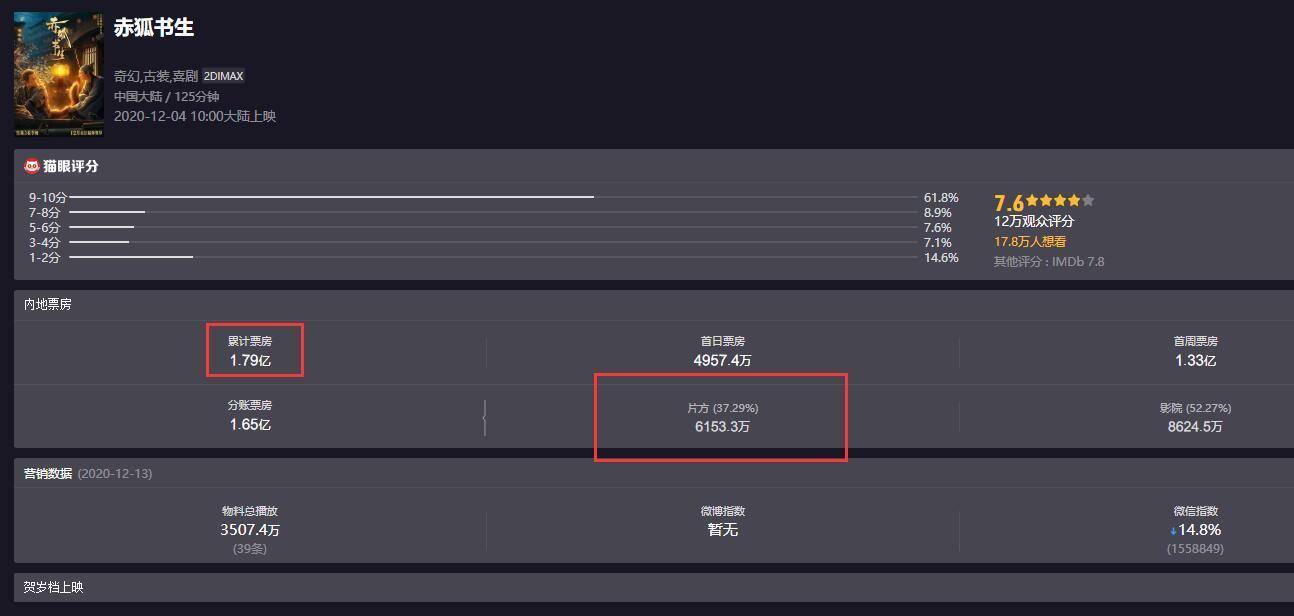The height and width of the screenshot is (616, 1294).
Task: Click the 片方 6153.3万 share box
Action: [x=722, y=418]
